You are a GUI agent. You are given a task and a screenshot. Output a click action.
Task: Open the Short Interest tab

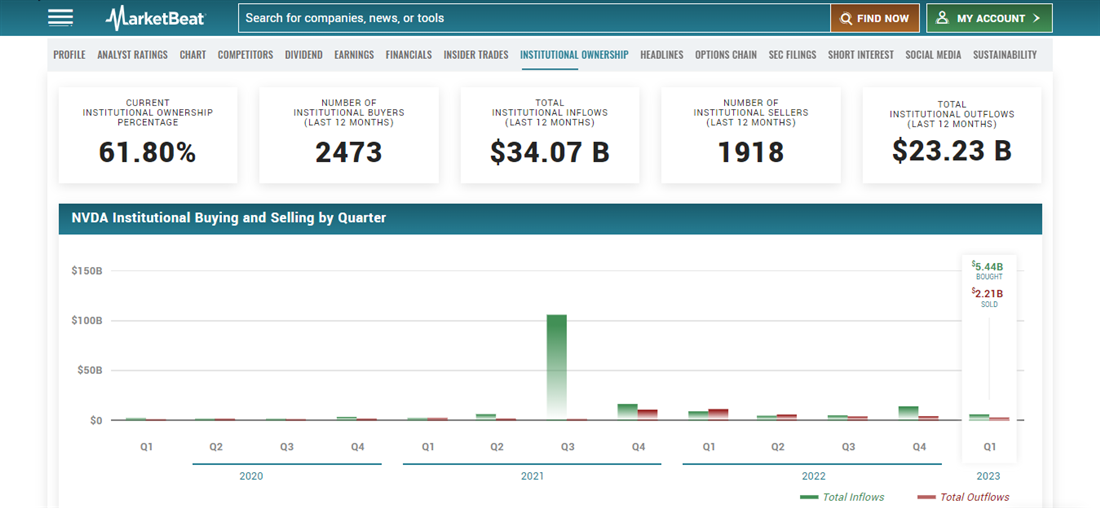[860, 55]
